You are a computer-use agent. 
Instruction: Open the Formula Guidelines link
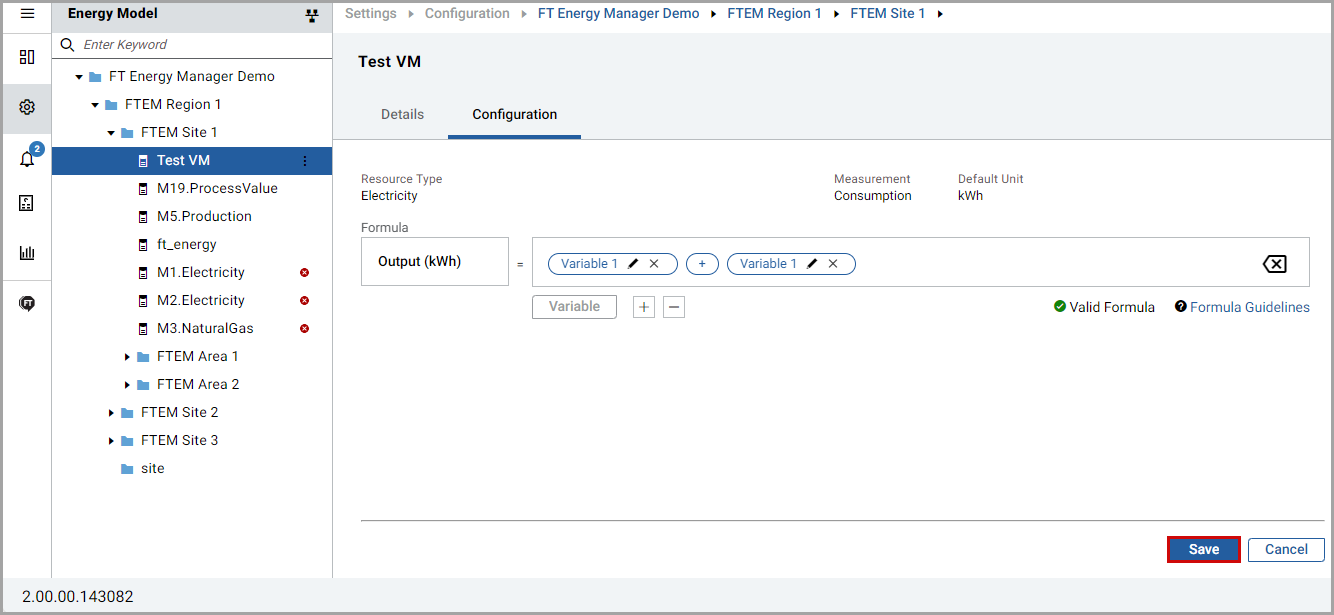click(x=1249, y=307)
